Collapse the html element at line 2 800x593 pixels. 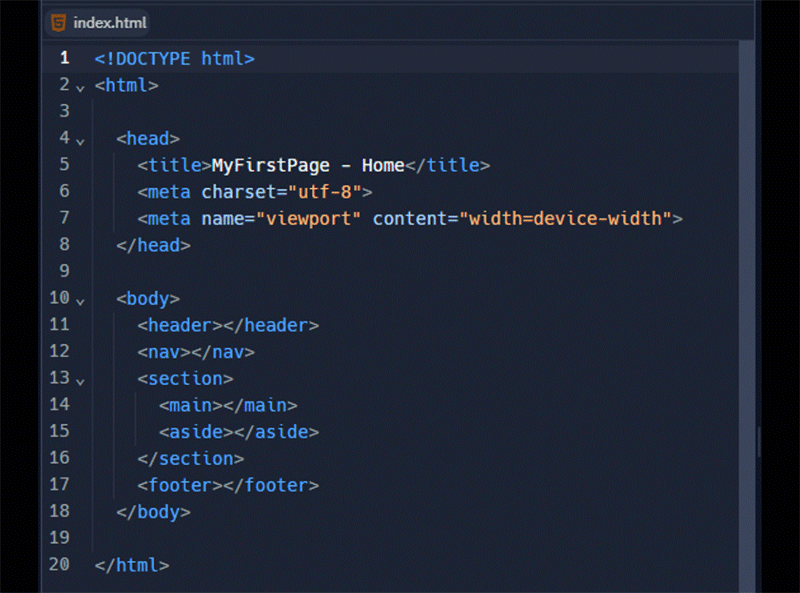coord(80,88)
